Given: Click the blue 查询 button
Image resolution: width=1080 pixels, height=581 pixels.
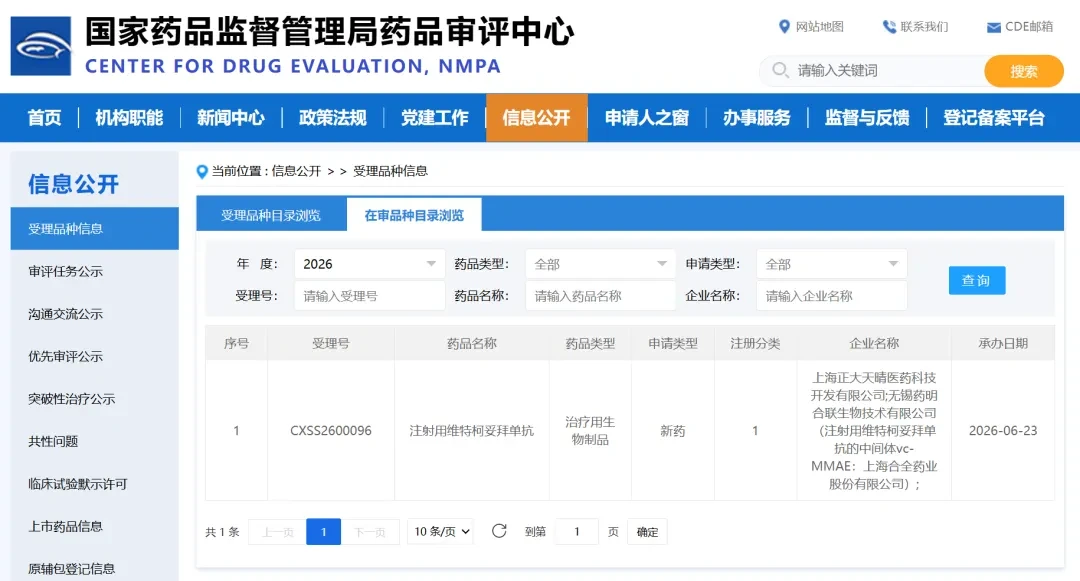Looking at the screenshot, I should point(977,280).
